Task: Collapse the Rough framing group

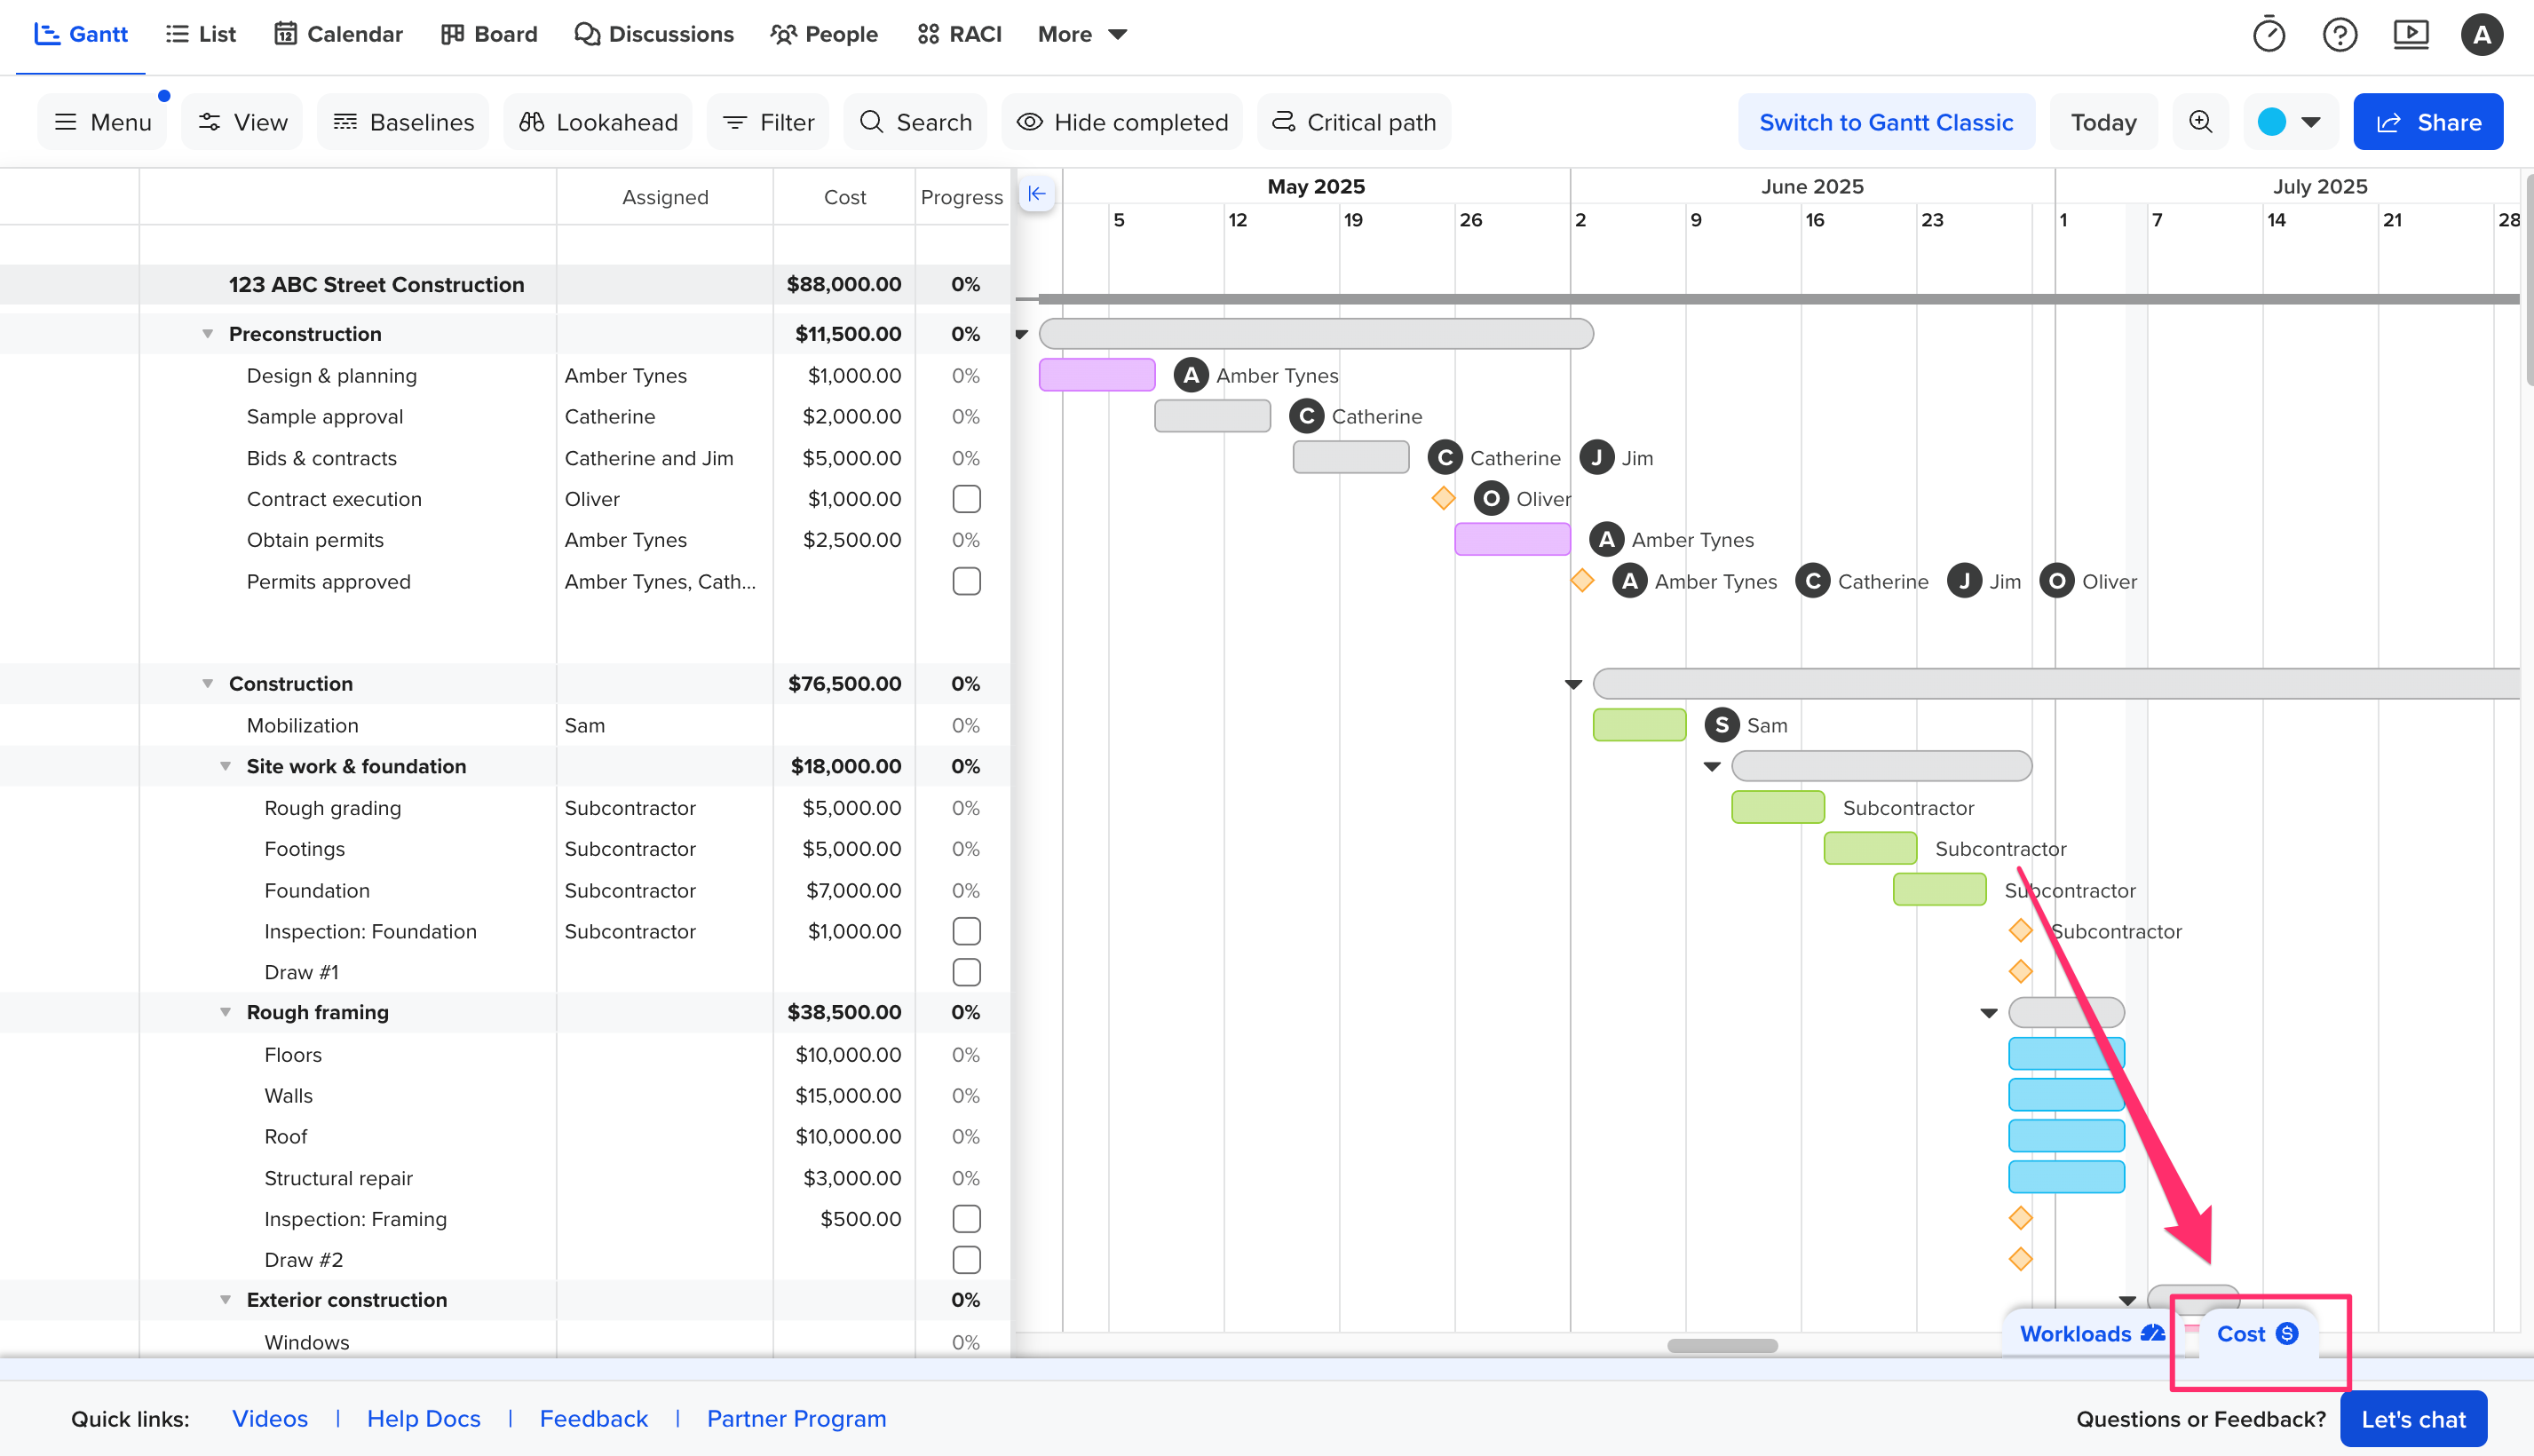Action: tap(226, 1012)
